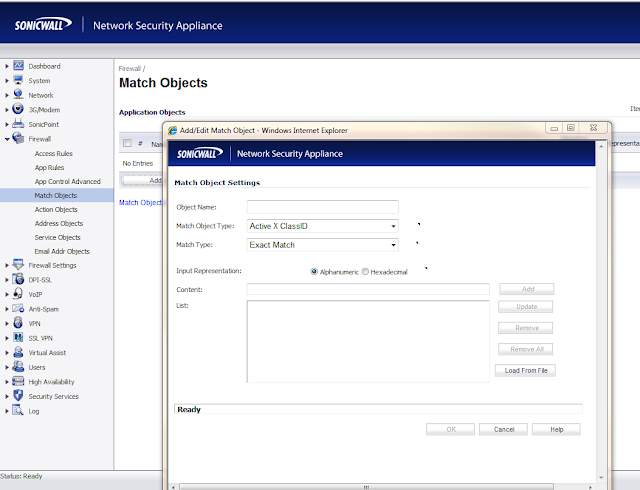This screenshot has height=490, width=640.
Task: Click the Add button in main page
Action: 142,180
